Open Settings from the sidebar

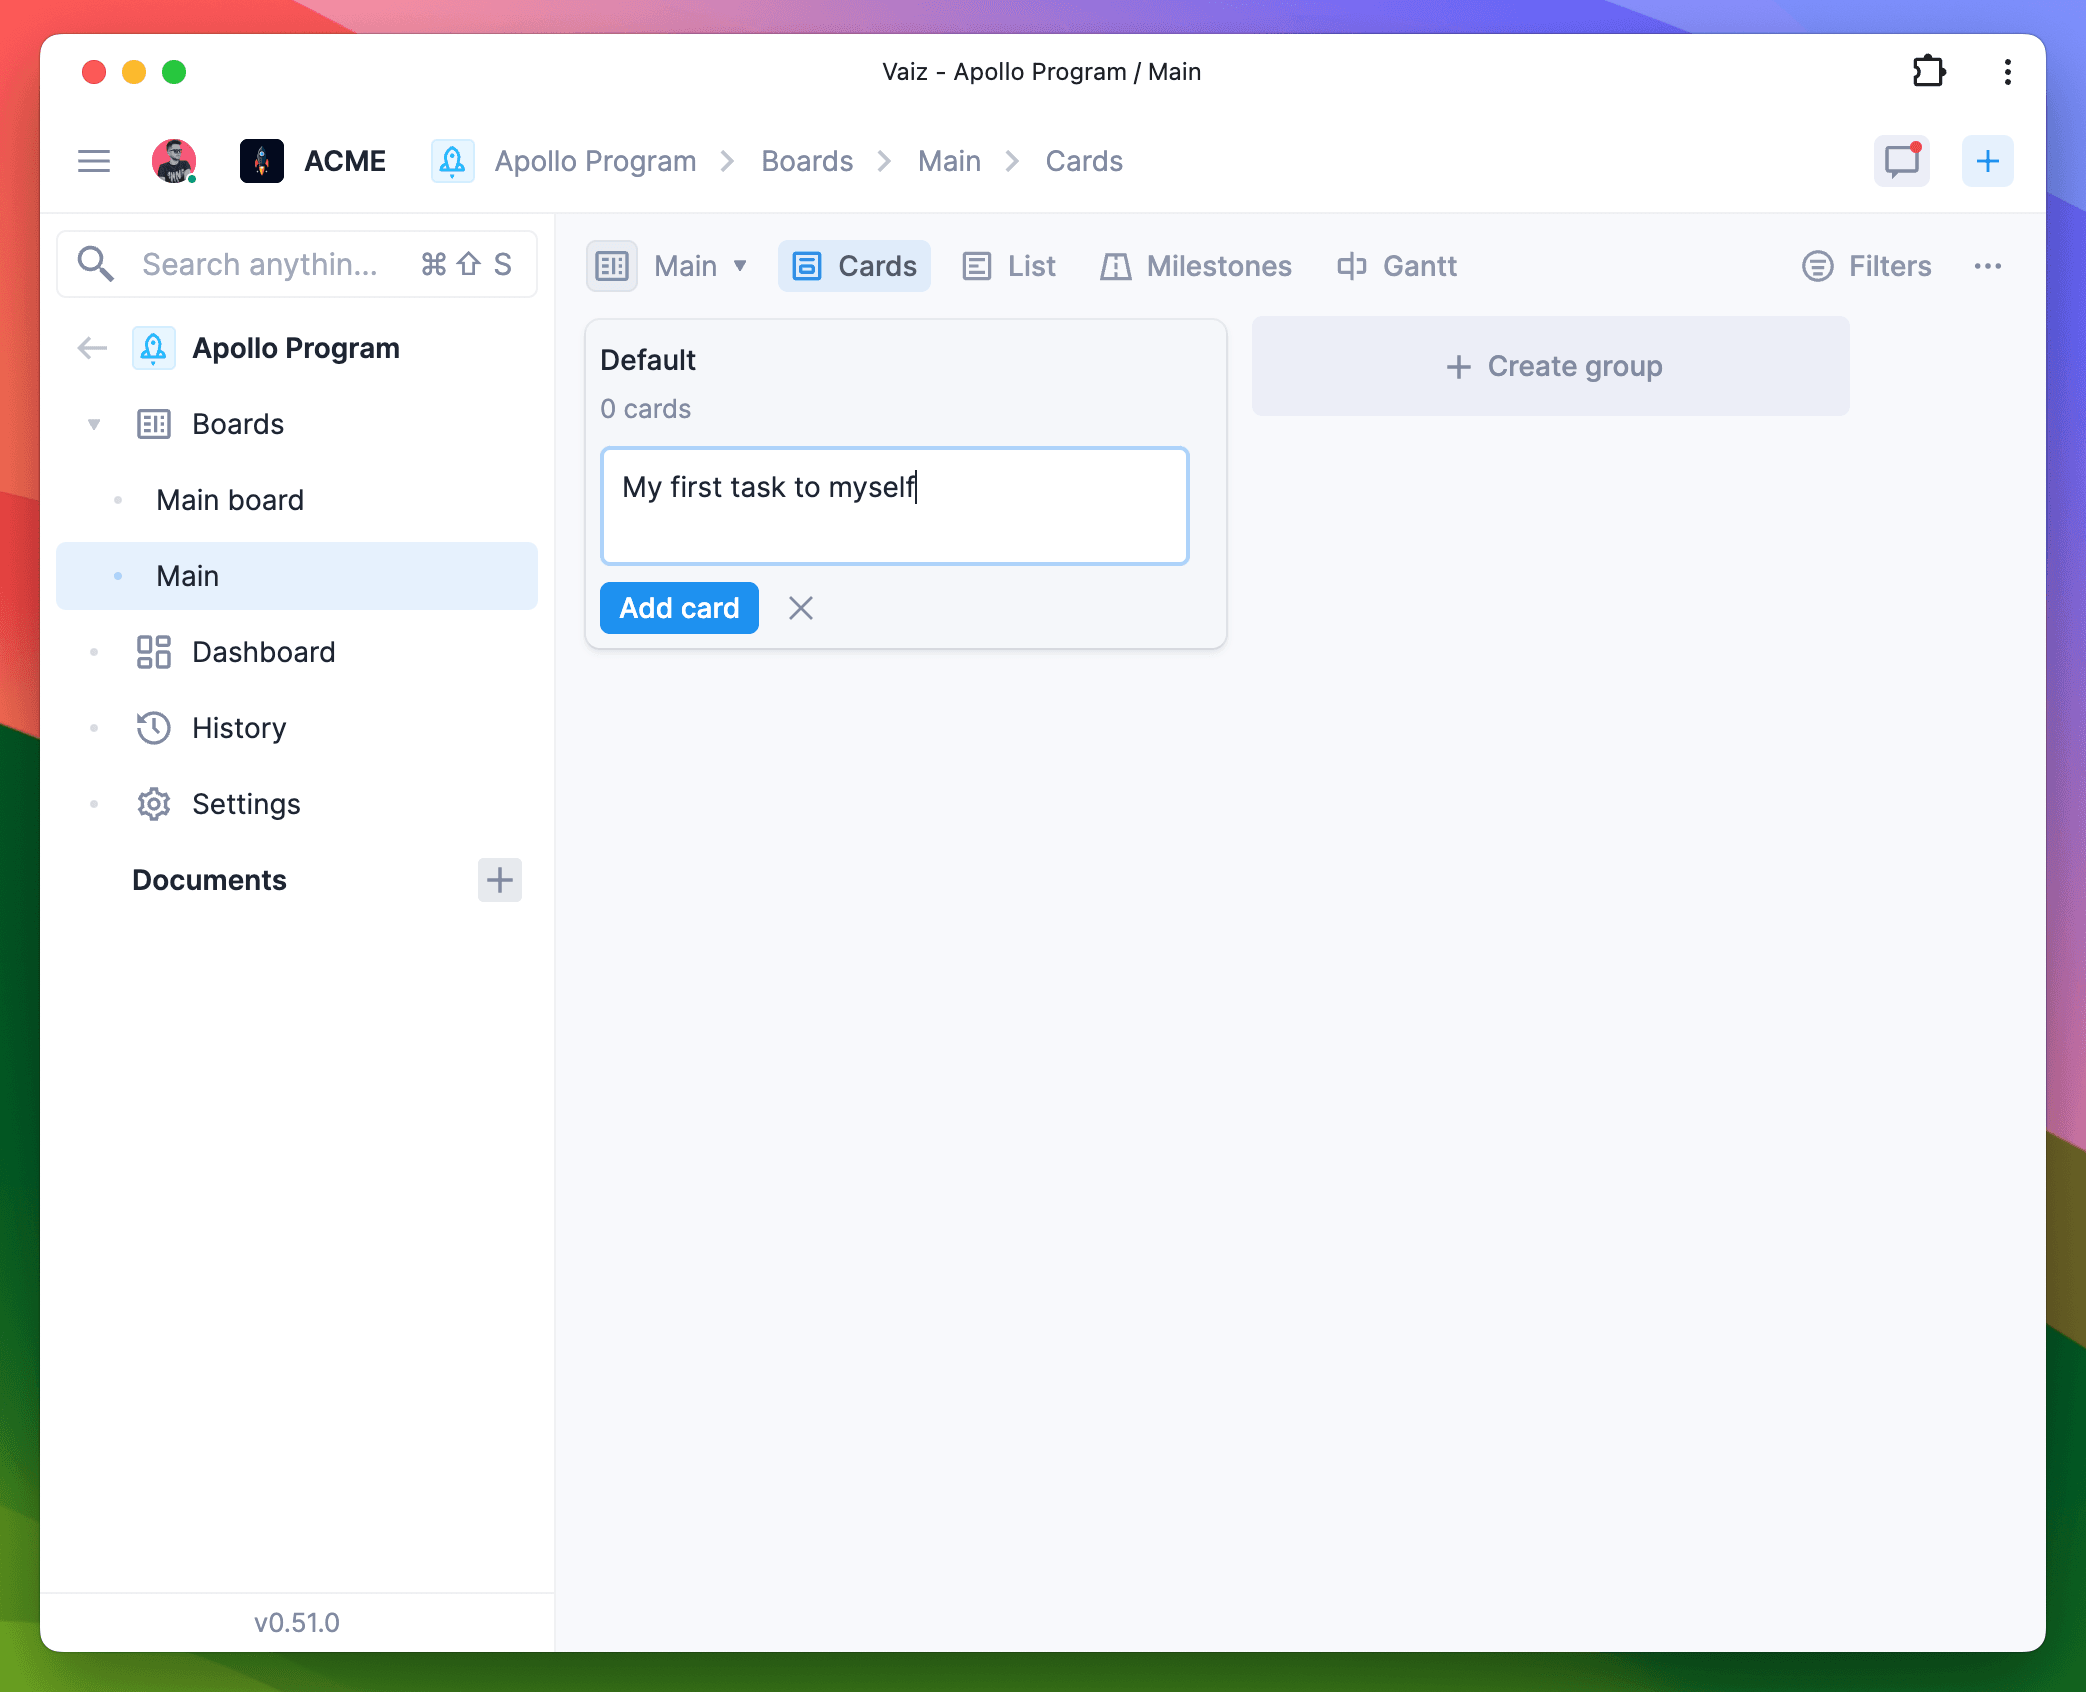pyautogui.click(x=245, y=804)
